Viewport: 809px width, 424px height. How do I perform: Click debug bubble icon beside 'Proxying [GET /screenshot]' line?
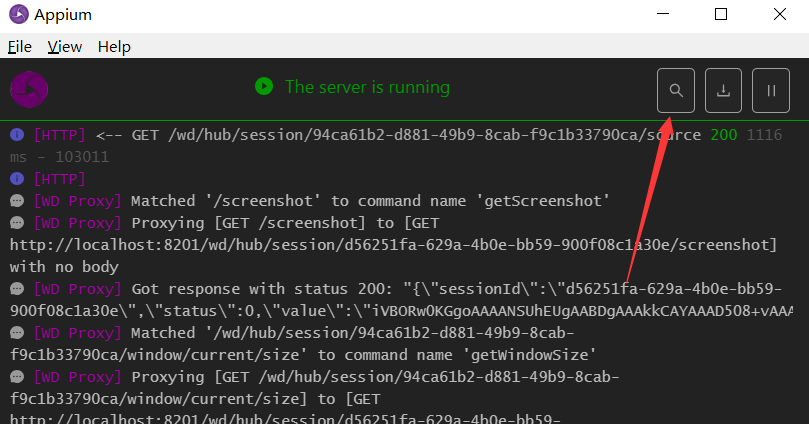(x=17, y=223)
